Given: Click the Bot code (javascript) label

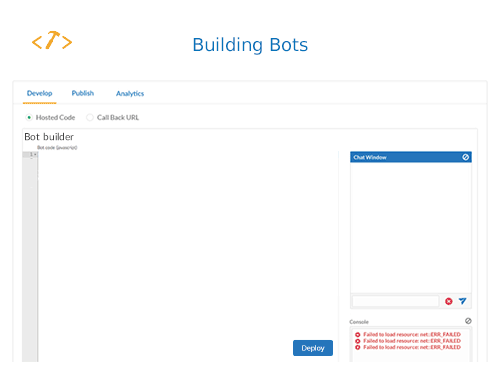Looking at the screenshot, I should click(57, 148).
